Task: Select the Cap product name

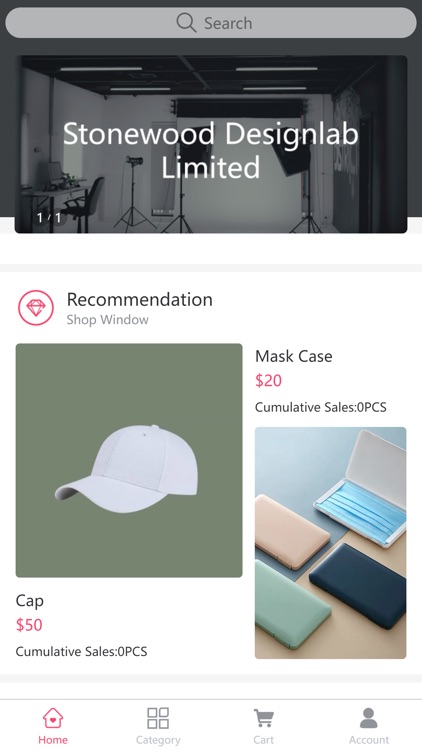Action: tap(30, 601)
